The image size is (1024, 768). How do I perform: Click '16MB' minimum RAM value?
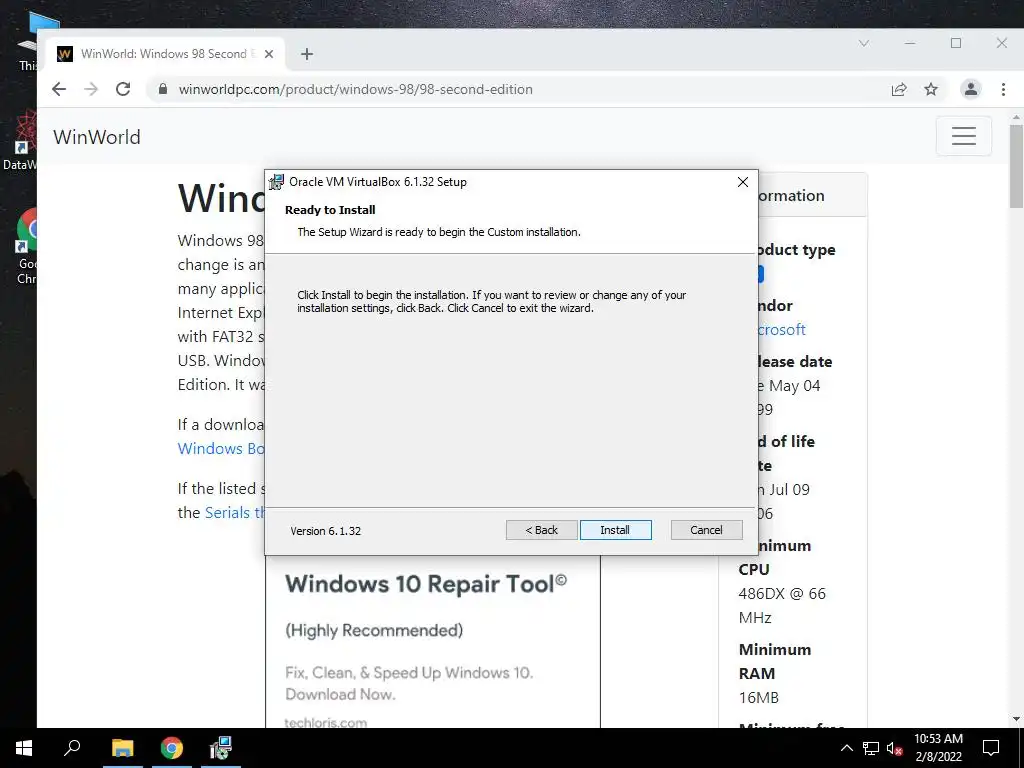point(758,697)
